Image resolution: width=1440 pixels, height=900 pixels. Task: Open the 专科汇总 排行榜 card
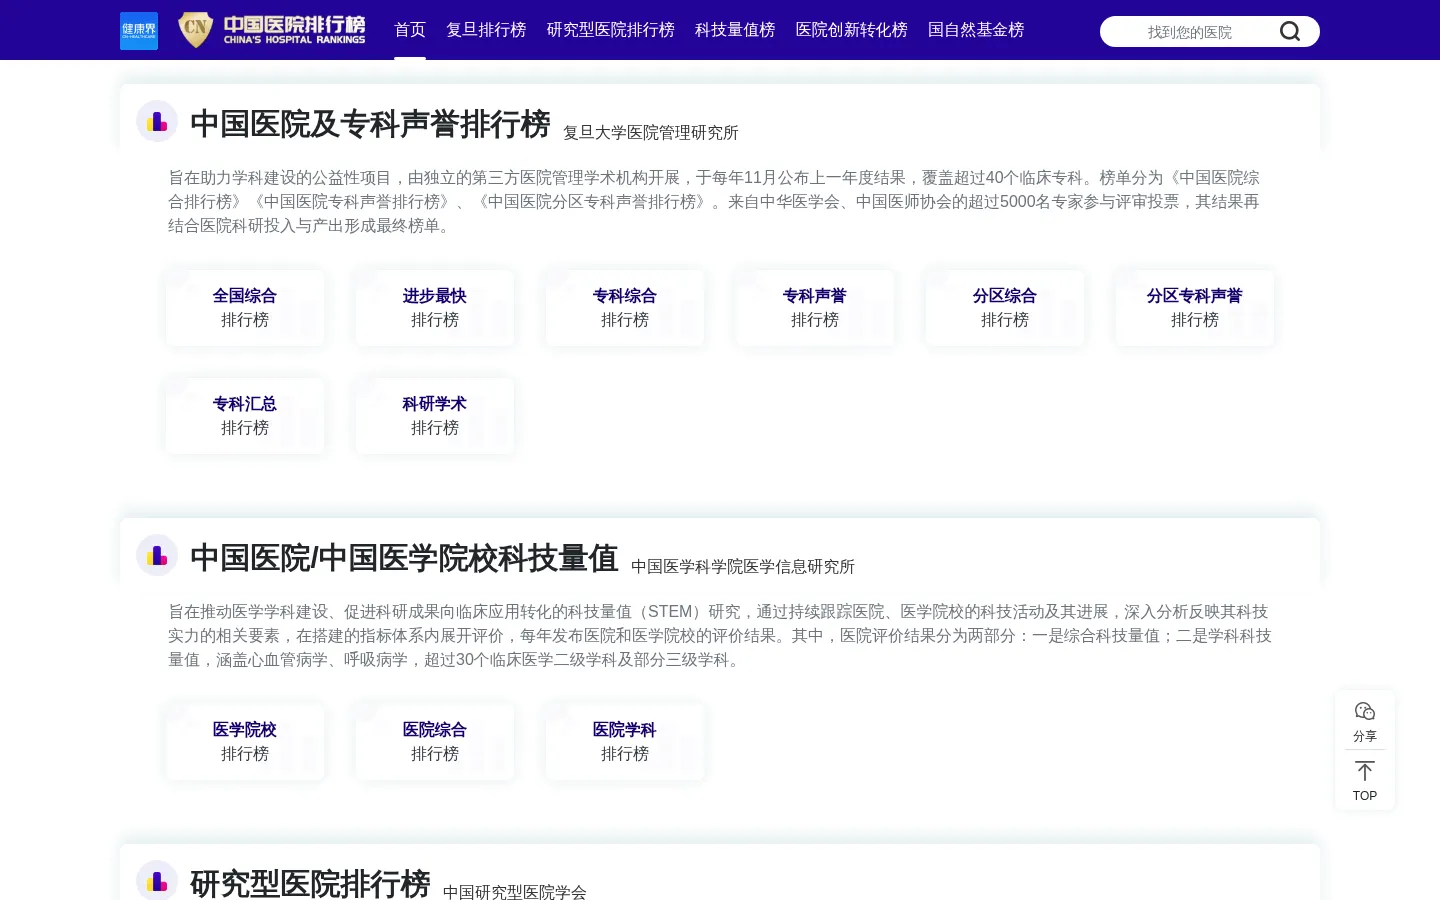(245, 416)
